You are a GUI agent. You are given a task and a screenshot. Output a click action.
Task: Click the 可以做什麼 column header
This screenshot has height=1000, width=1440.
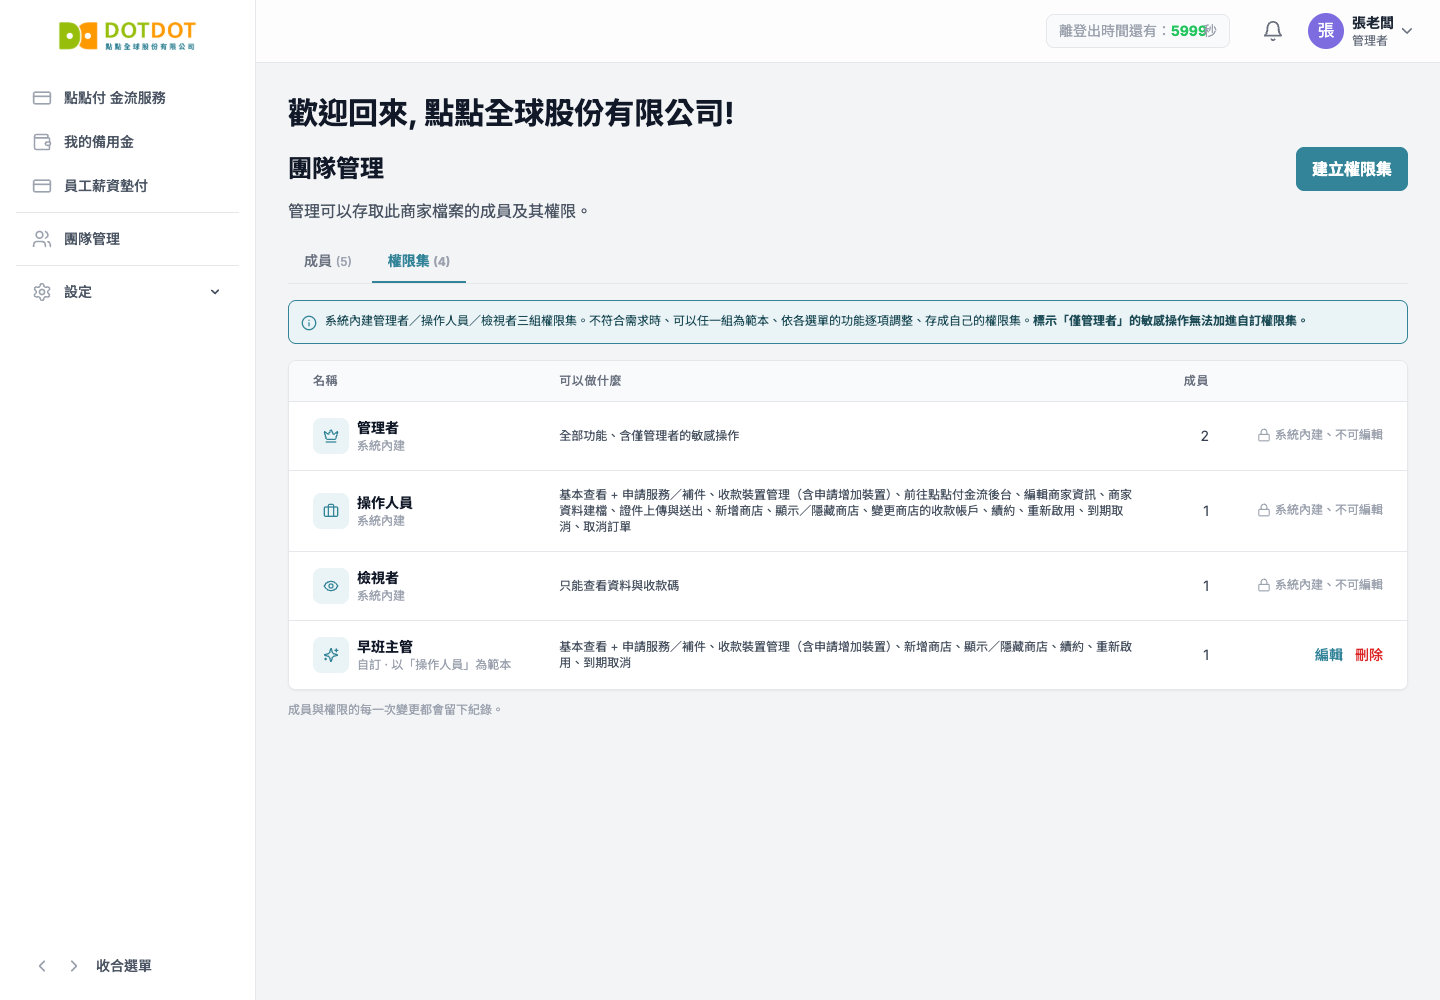point(590,381)
